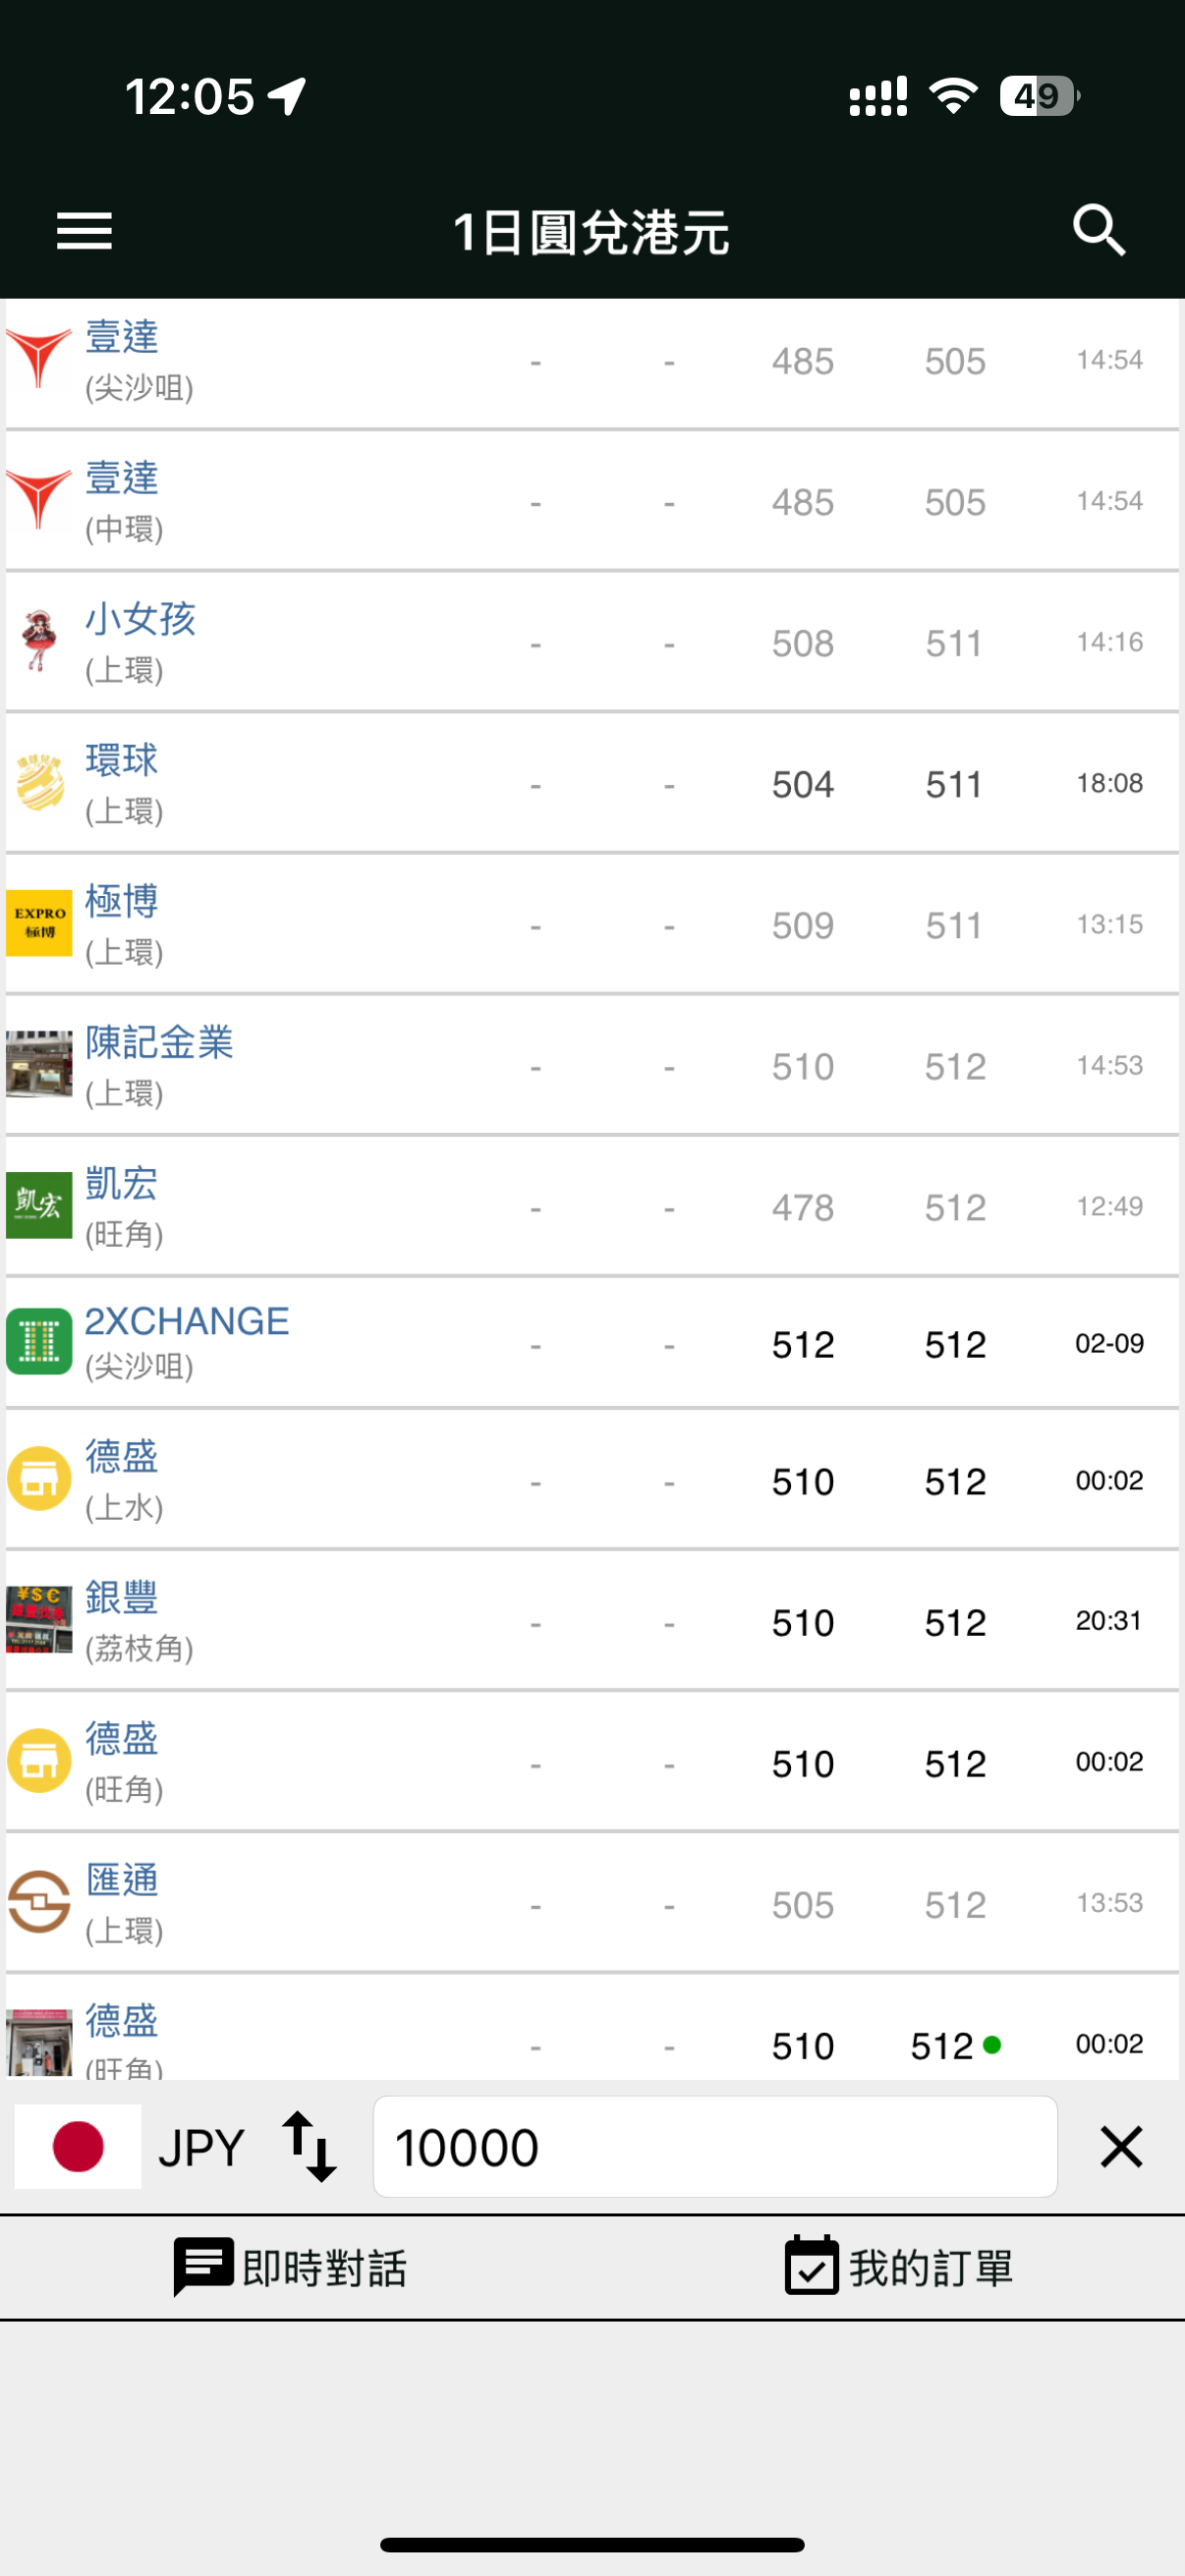Screen dimensions: 1185x2576
Task: Open 德盛 (上水) store icon
Action: (39, 1478)
